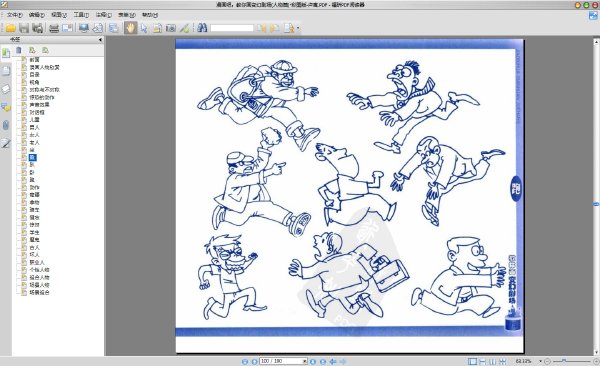Select the 男人 bookmark
The height and width of the screenshot is (366, 600).
click(x=34, y=127)
